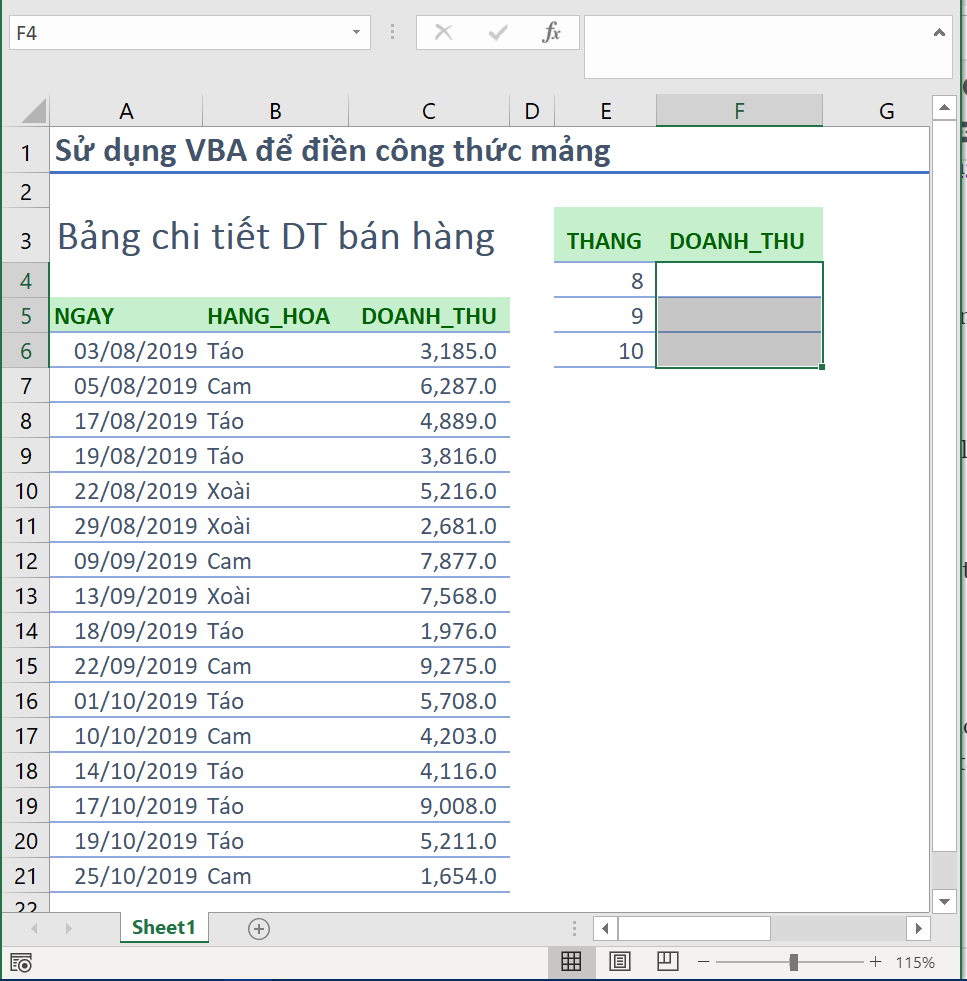The width and height of the screenshot is (967, 981).
Task: Select column F header
Action: tap(739, 111)
